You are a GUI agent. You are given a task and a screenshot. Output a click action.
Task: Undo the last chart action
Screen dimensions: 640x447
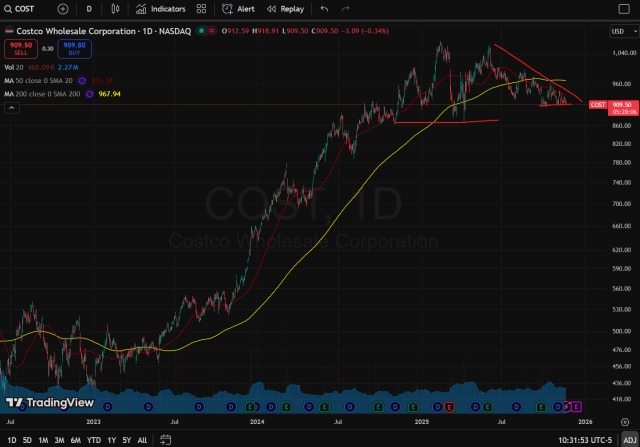324,8
